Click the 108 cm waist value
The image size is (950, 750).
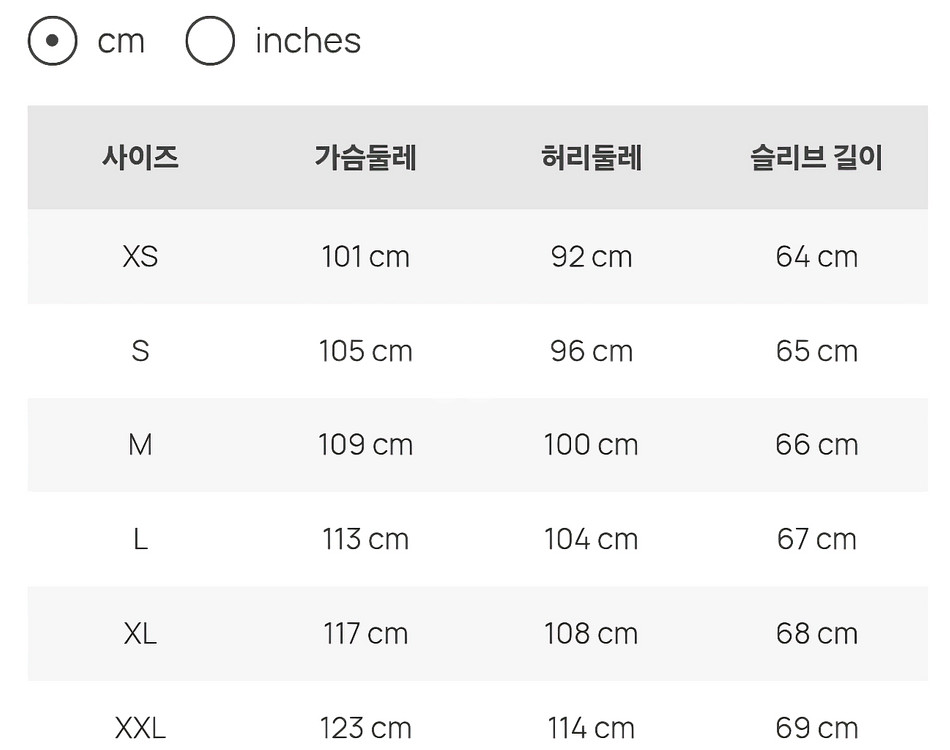point(591,634)
